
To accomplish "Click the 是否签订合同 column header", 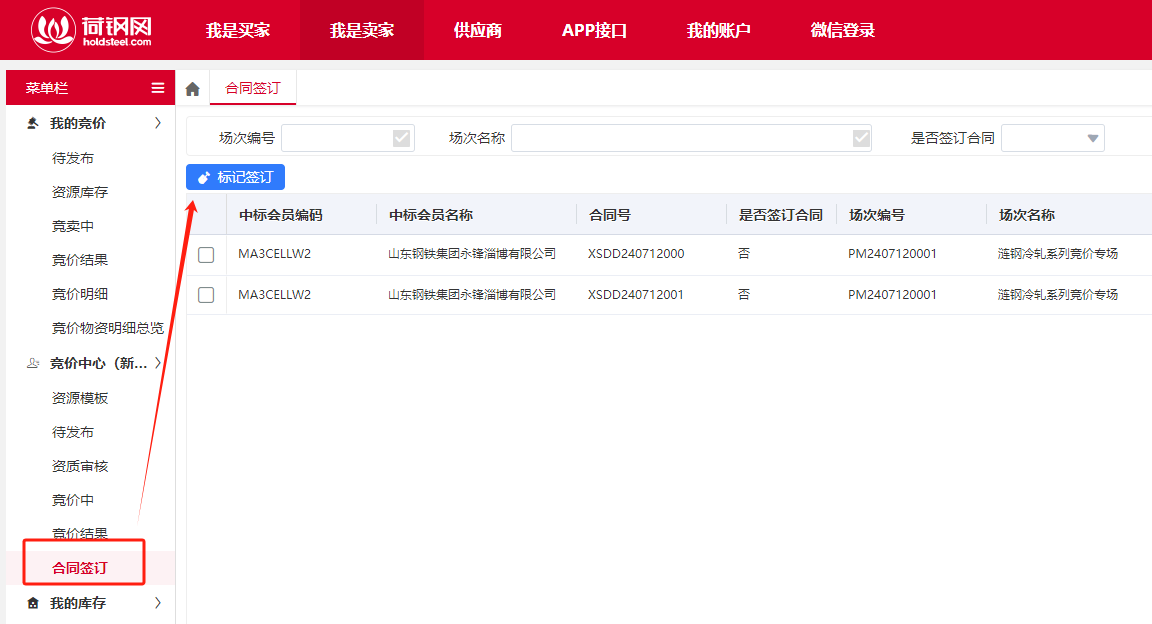I will [x=780, y=215].
